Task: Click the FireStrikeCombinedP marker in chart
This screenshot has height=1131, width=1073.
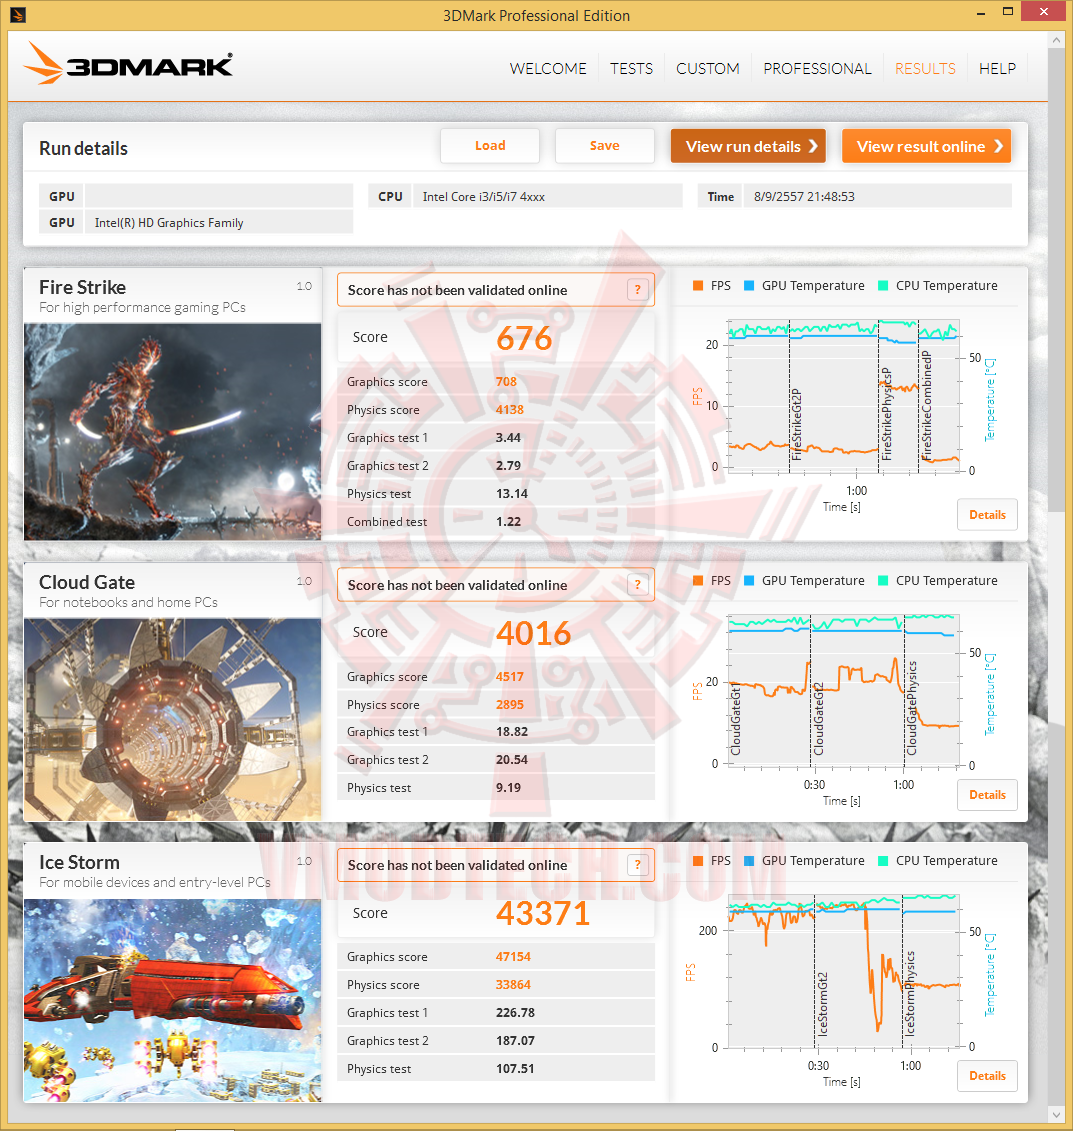Action: [926, 405]
